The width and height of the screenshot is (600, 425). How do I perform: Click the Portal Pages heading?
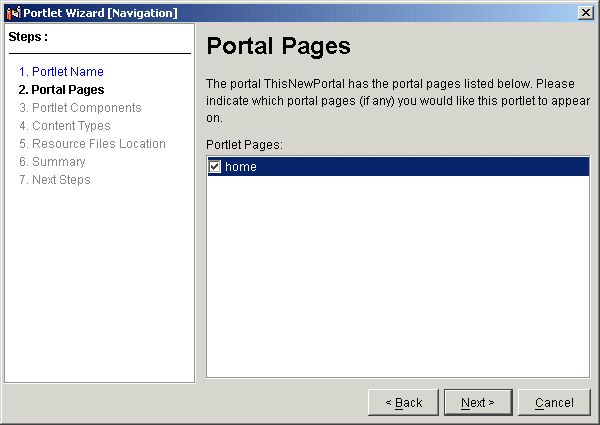point(278,46)
